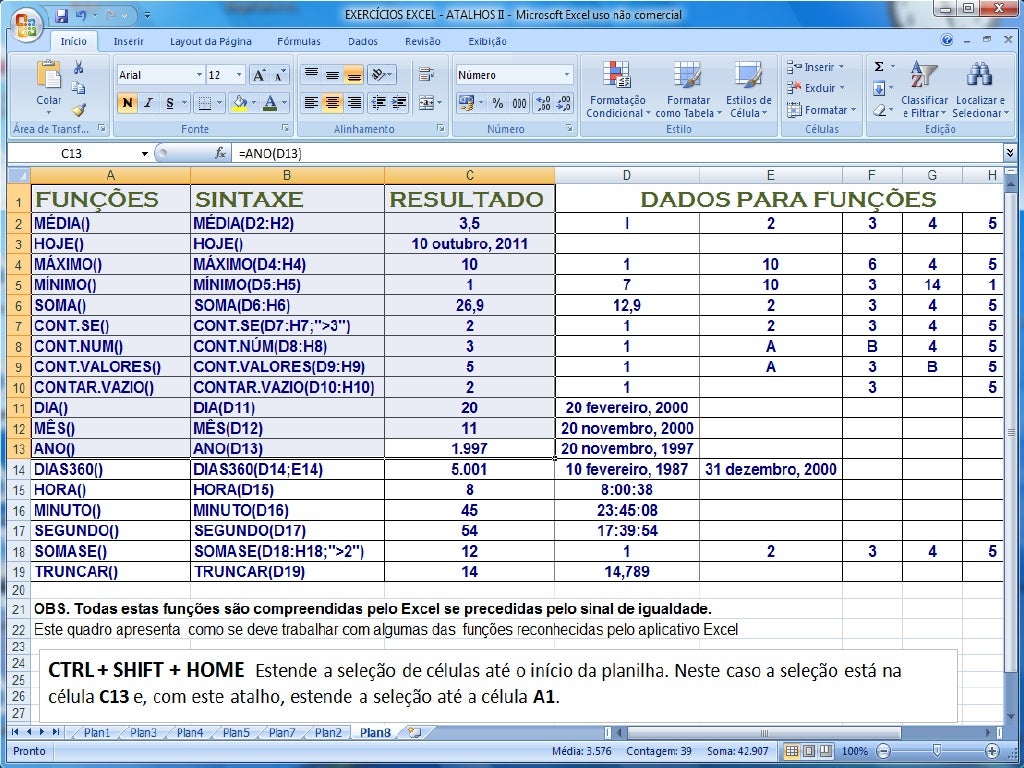Open Formatar cells menu
Image resolution: width=1024 pixels, height=768 pixels.
click(820, 110)
